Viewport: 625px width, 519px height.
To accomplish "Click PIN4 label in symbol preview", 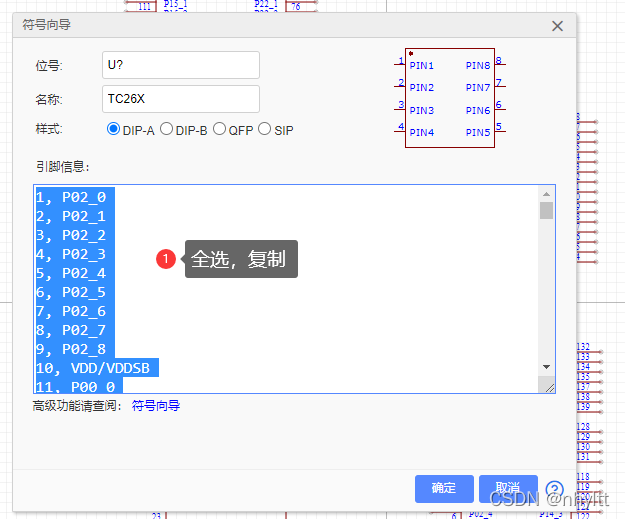I will click(x=421, y=132).
